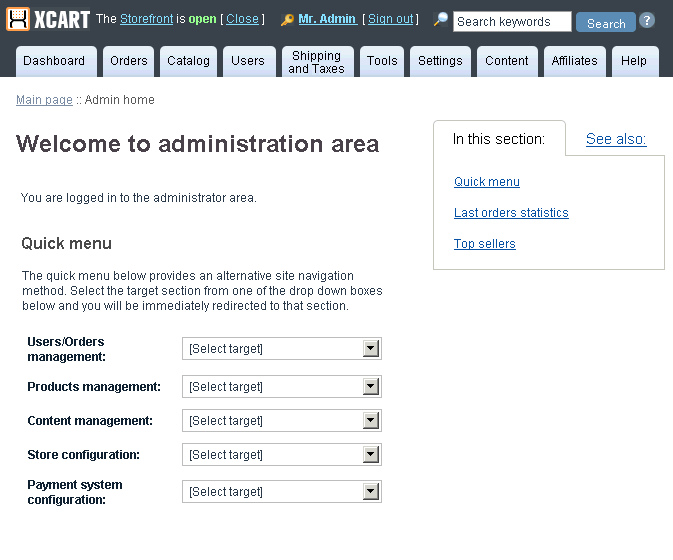
Task: Click the Quick menu heading text
Action: 67,243
